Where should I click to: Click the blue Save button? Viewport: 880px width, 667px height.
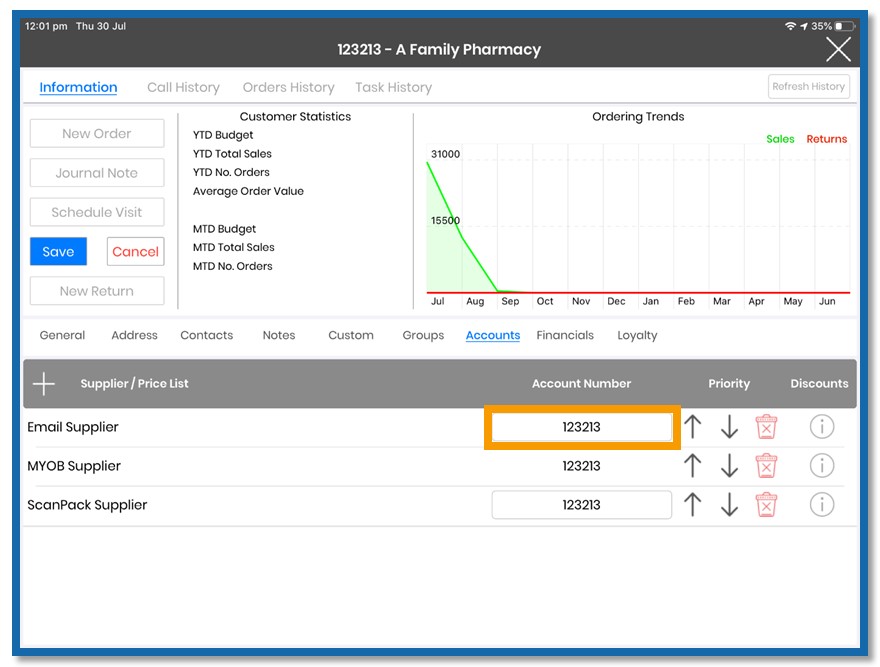click(x=58, y=252)
